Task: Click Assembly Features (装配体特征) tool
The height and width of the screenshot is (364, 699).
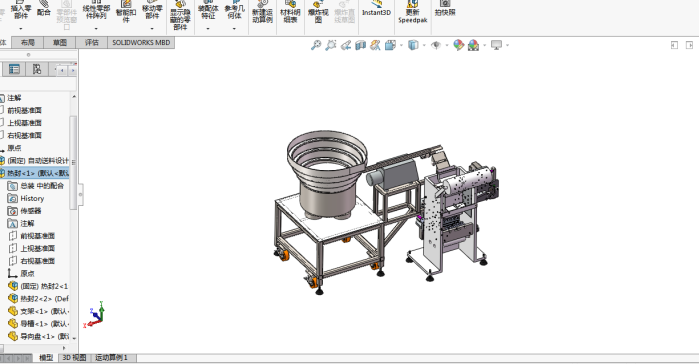Action: (208, 10)
